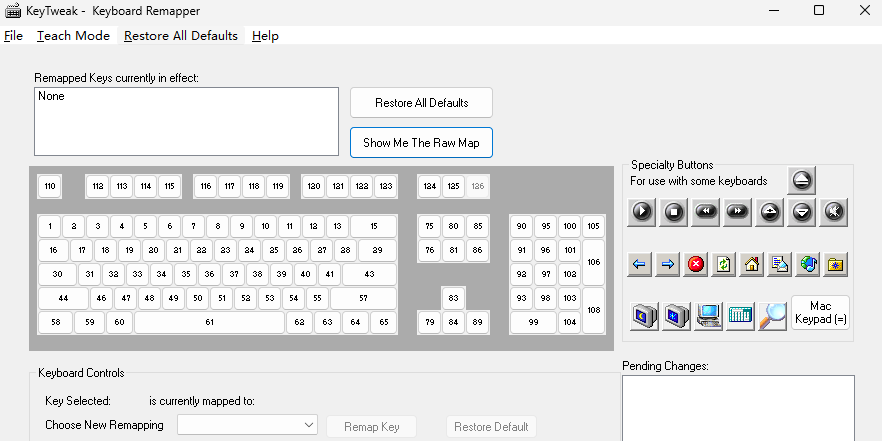Choose the Sleep monitor with moon icon
The image size is (882, 441).
pyautogui.click(x=645, y=316)
